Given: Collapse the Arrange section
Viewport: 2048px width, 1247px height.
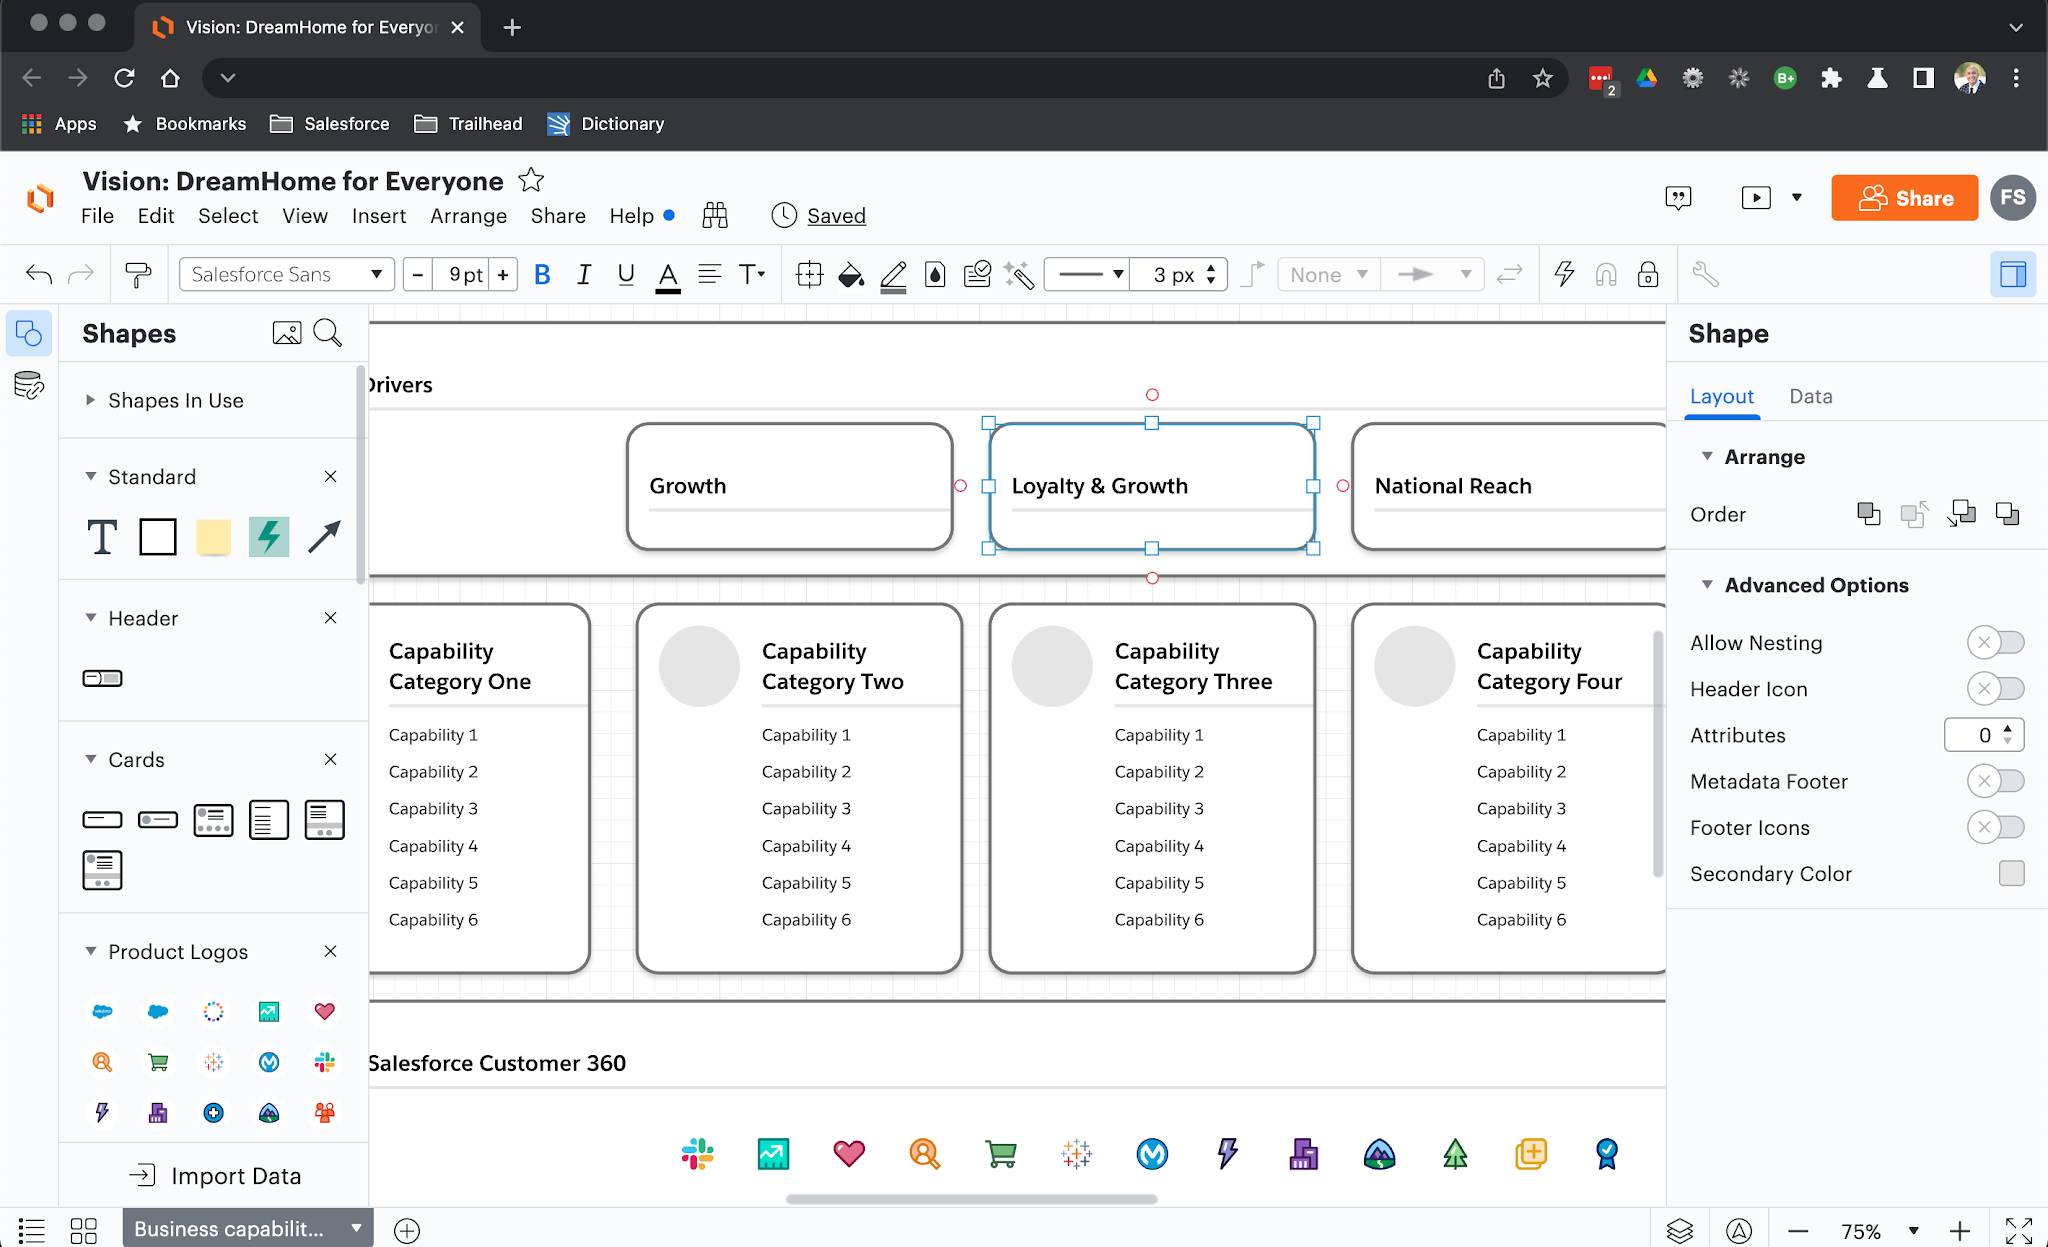Looking at the screenshot, I should 1707,456.
